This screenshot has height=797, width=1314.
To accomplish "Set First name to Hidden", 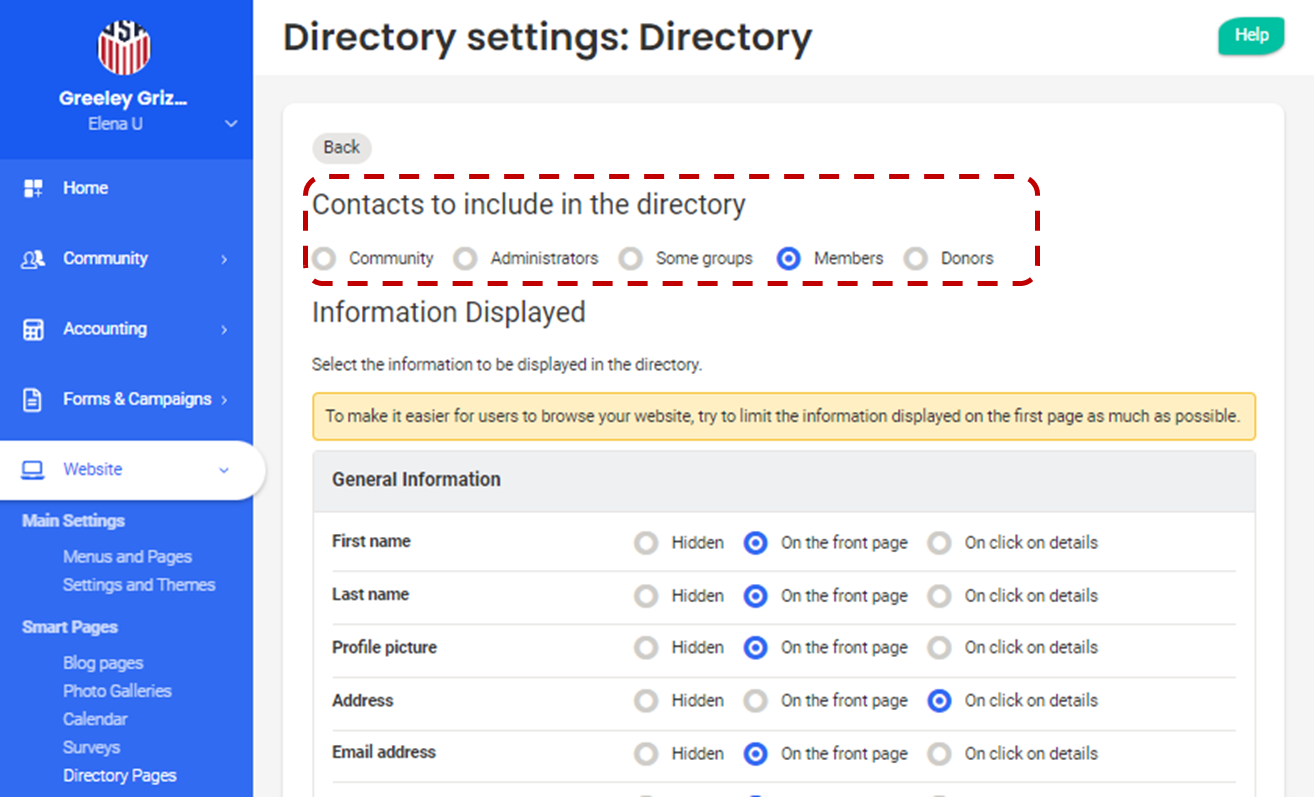I will [x=646, y=543].
